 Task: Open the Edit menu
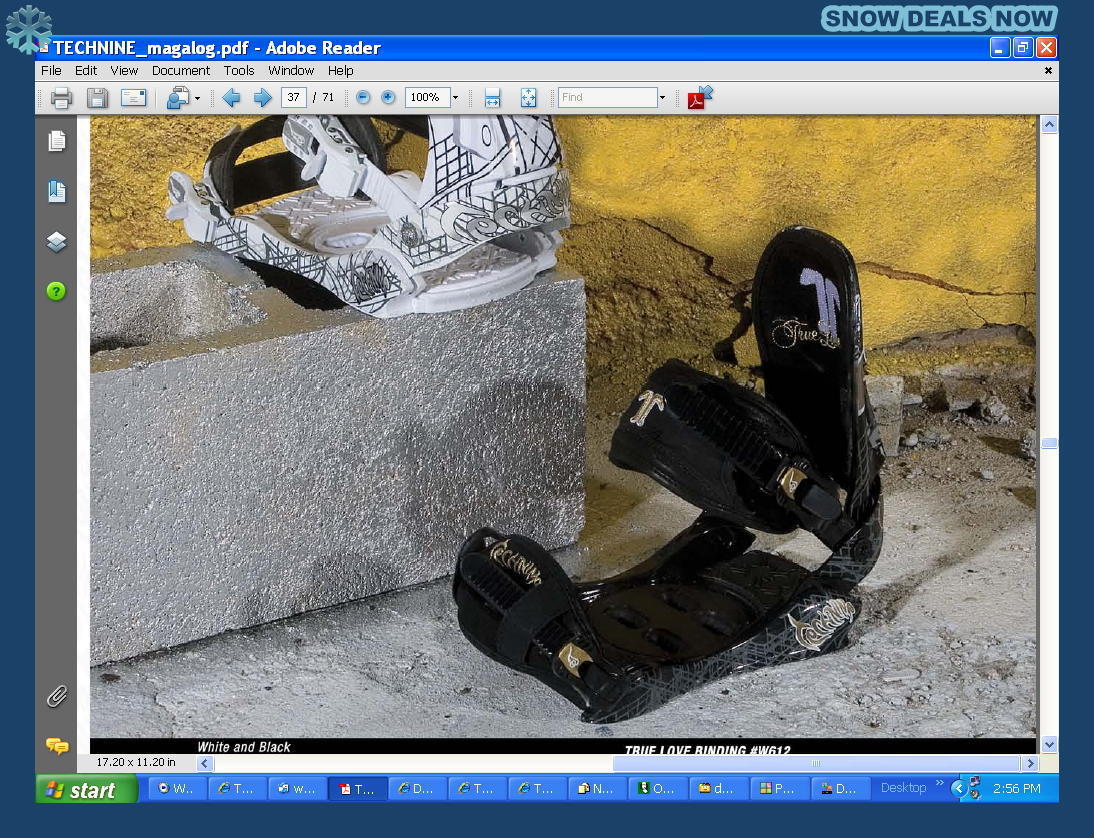pos(86,70)
